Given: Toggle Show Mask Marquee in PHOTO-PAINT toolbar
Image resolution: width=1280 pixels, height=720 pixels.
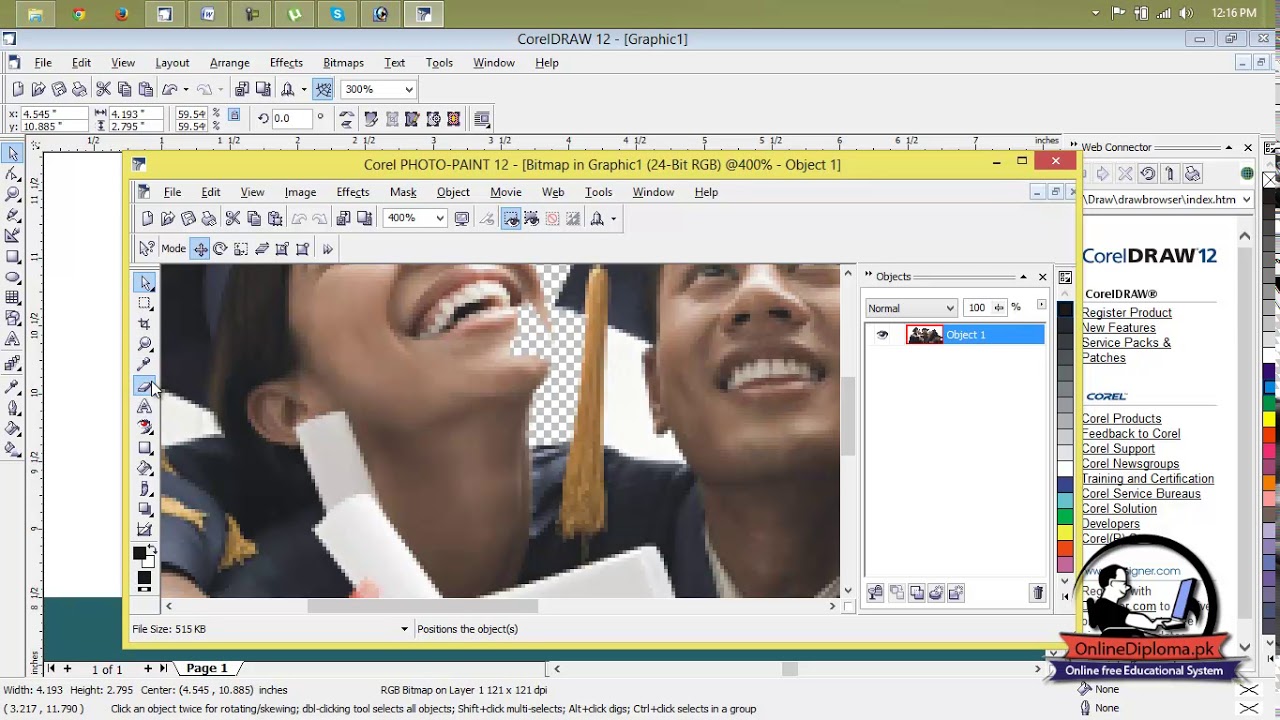Looking at the screenshot, I should (531, 218).
